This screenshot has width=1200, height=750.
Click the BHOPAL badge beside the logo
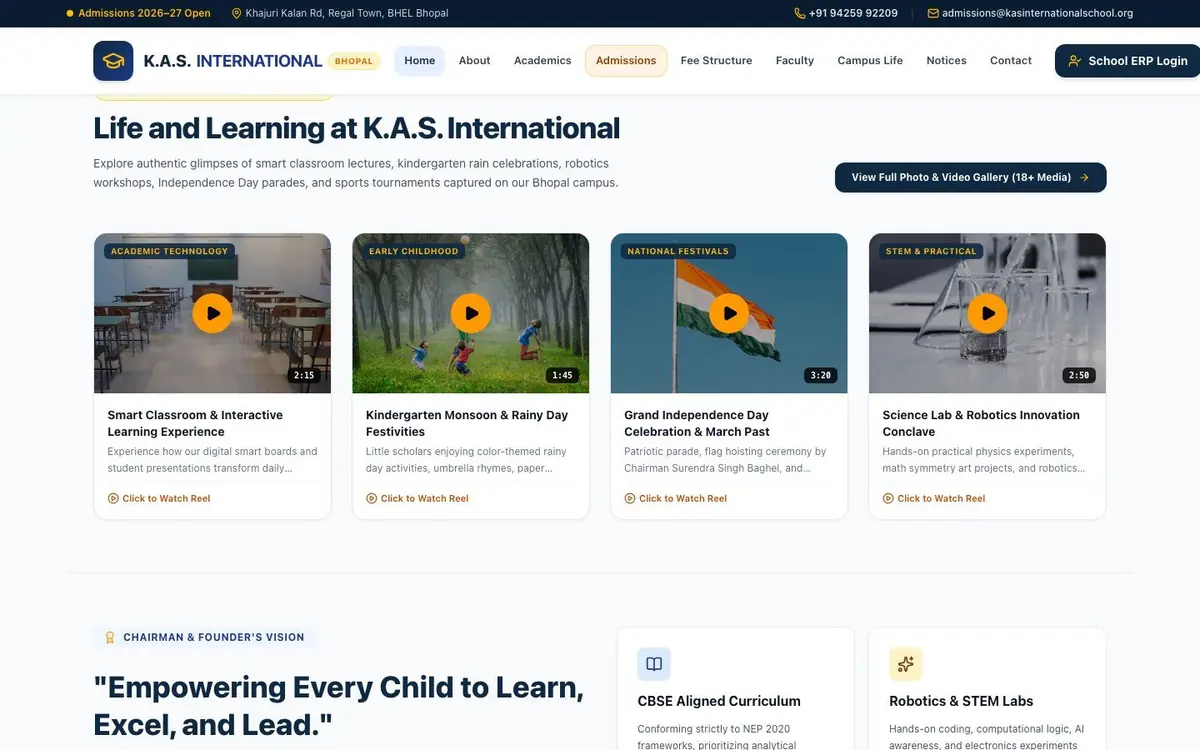pos(354,61)
